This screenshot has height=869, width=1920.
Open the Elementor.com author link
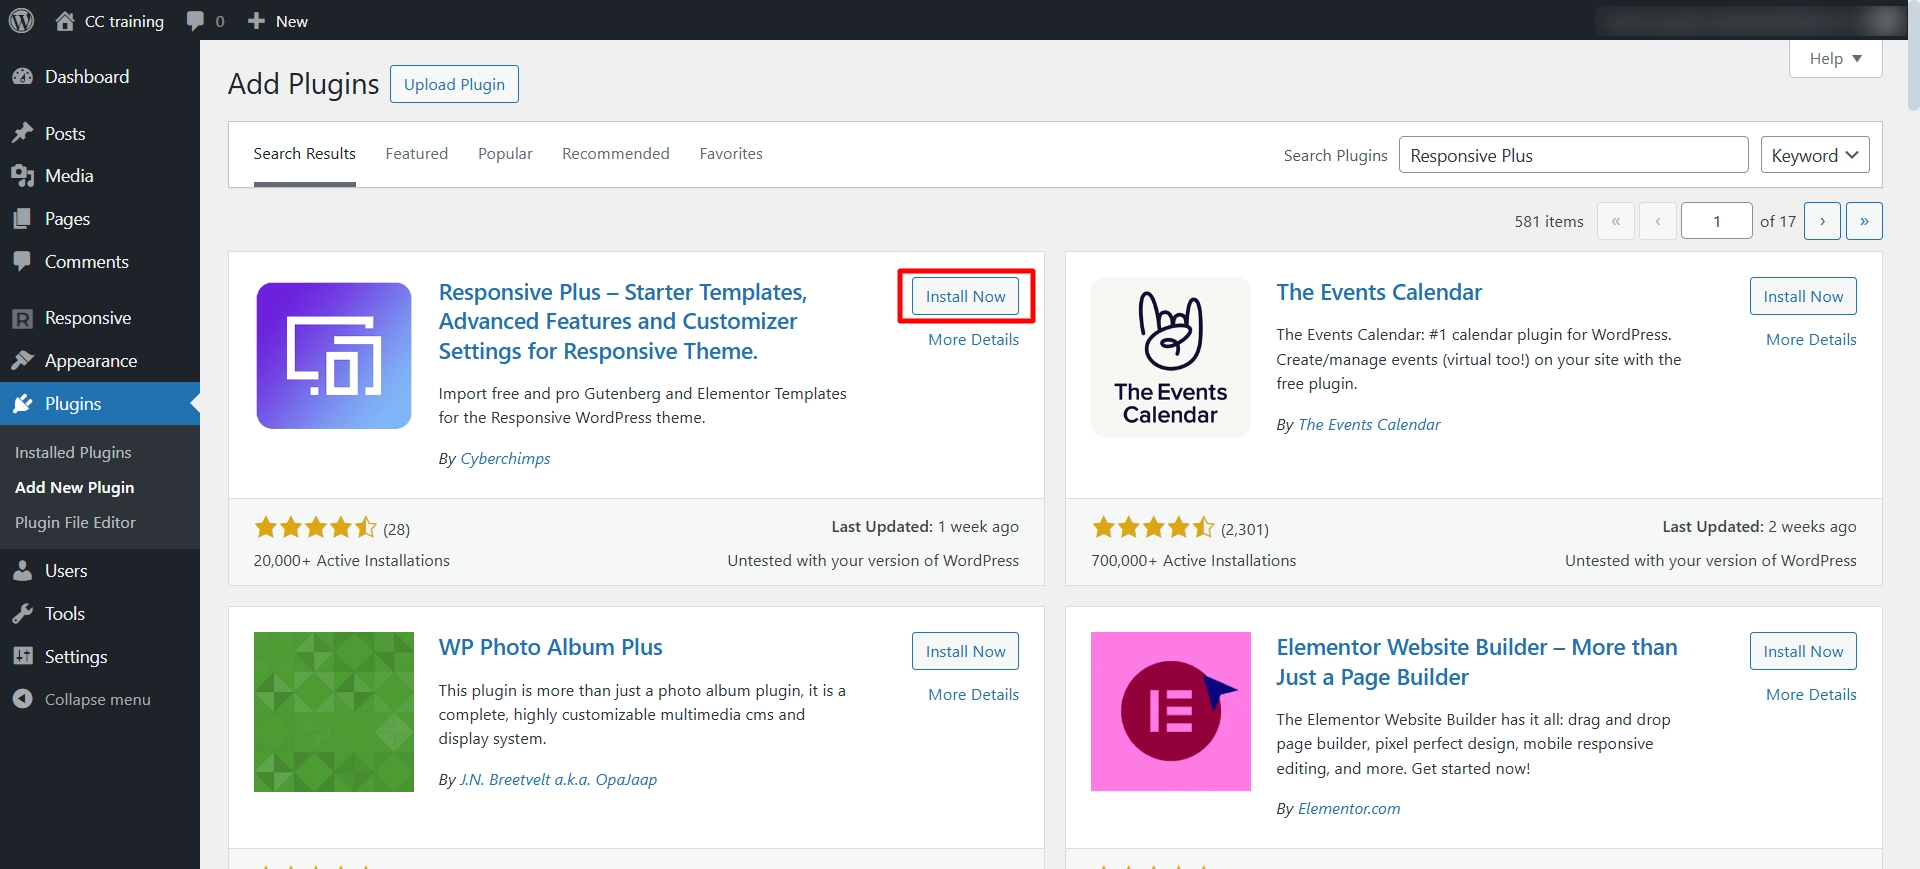(x=1349, y=809)
